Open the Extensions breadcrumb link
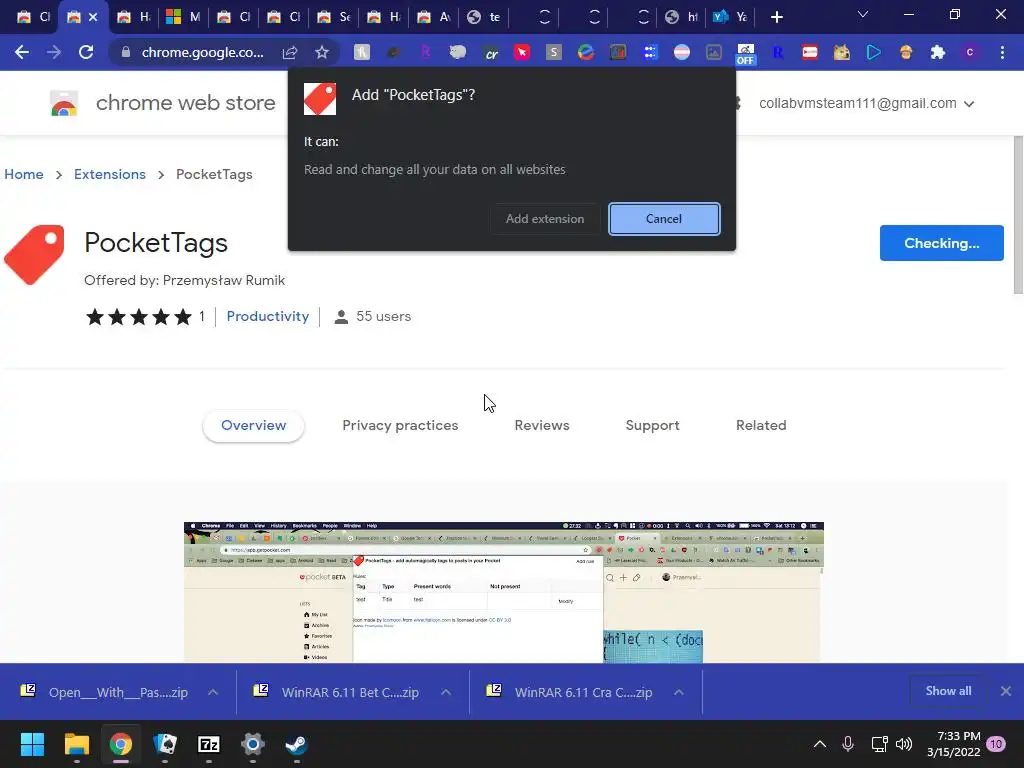 110,174
